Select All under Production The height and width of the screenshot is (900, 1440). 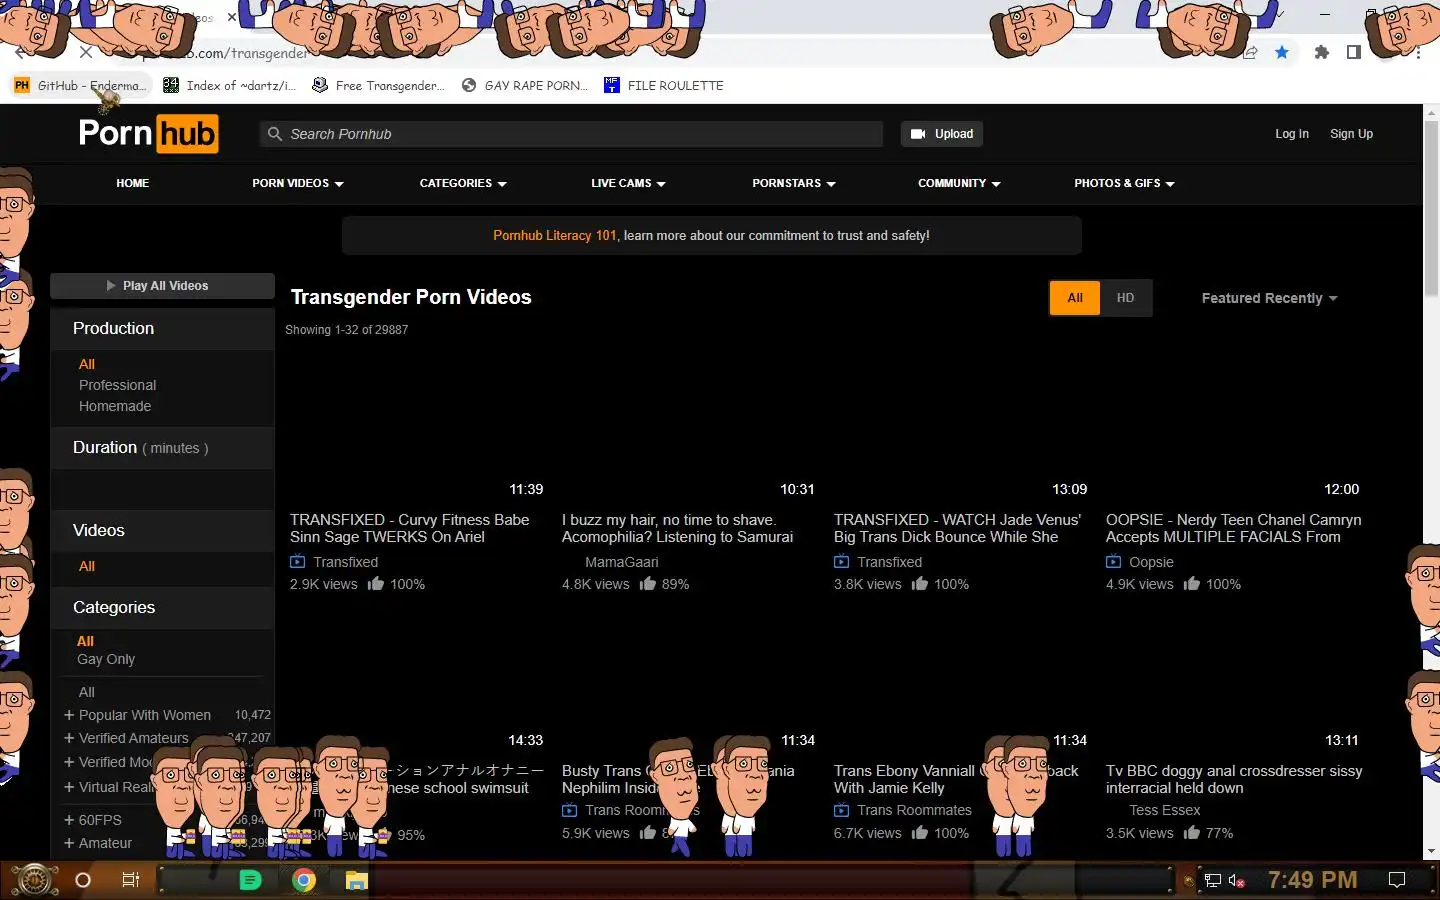[x=87, y=364]
